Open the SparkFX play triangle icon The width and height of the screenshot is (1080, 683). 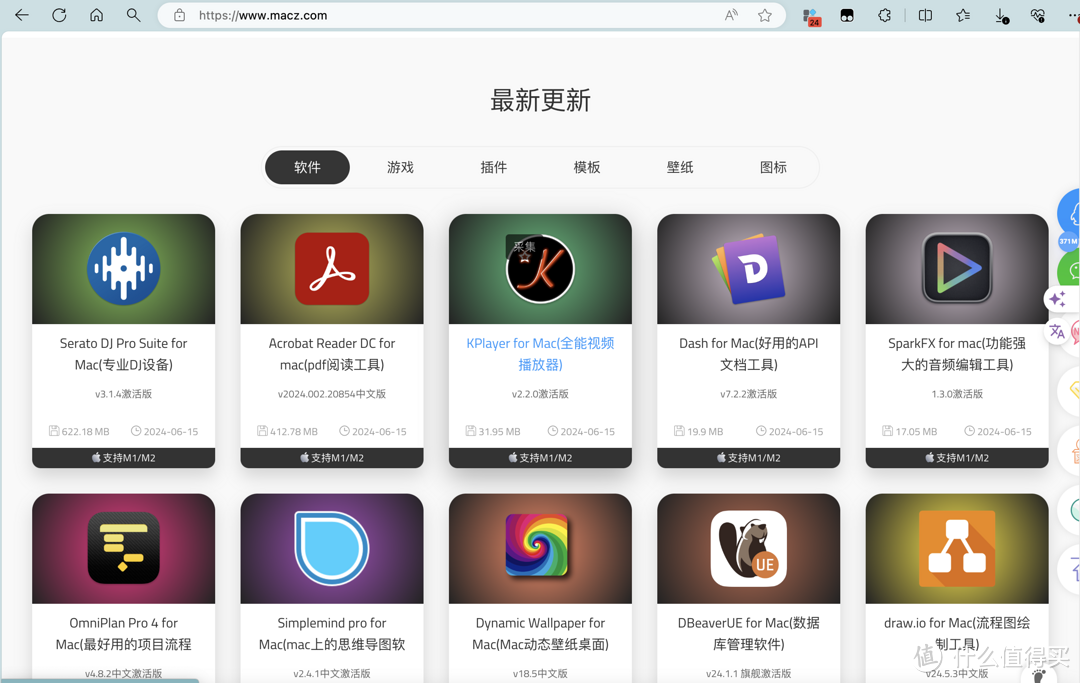[957, 269]
